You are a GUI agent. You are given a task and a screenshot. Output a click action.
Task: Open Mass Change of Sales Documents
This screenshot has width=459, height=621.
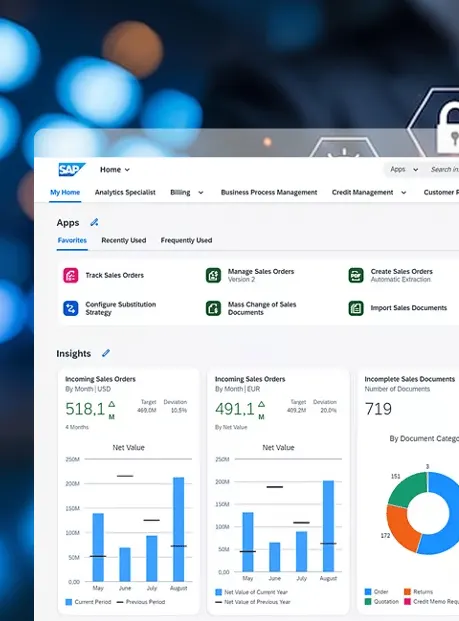[262, 308]
